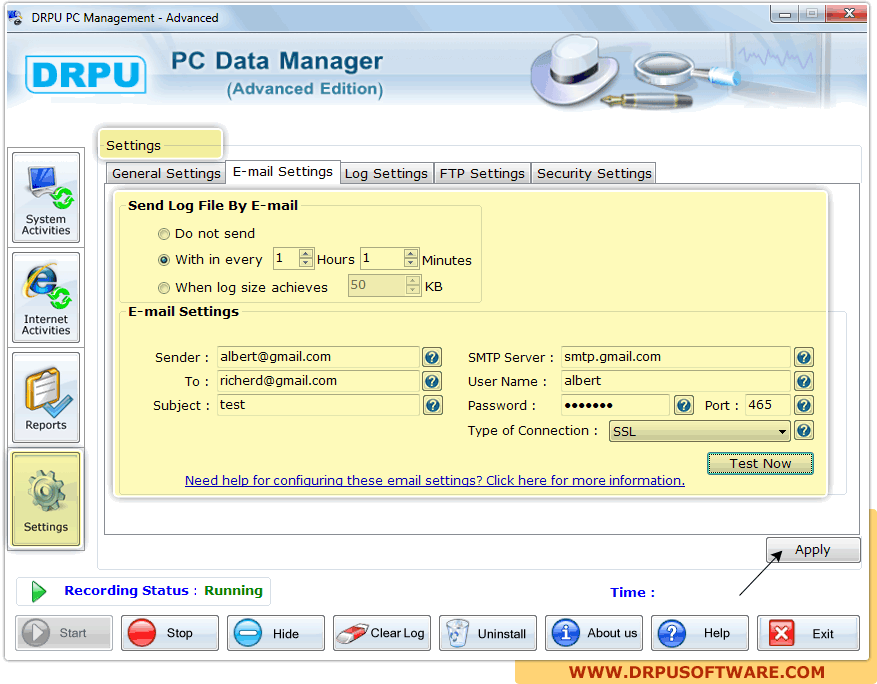Viewport: 877px width, 684px height.
Task: Click the Apply button
Action: 813,550
